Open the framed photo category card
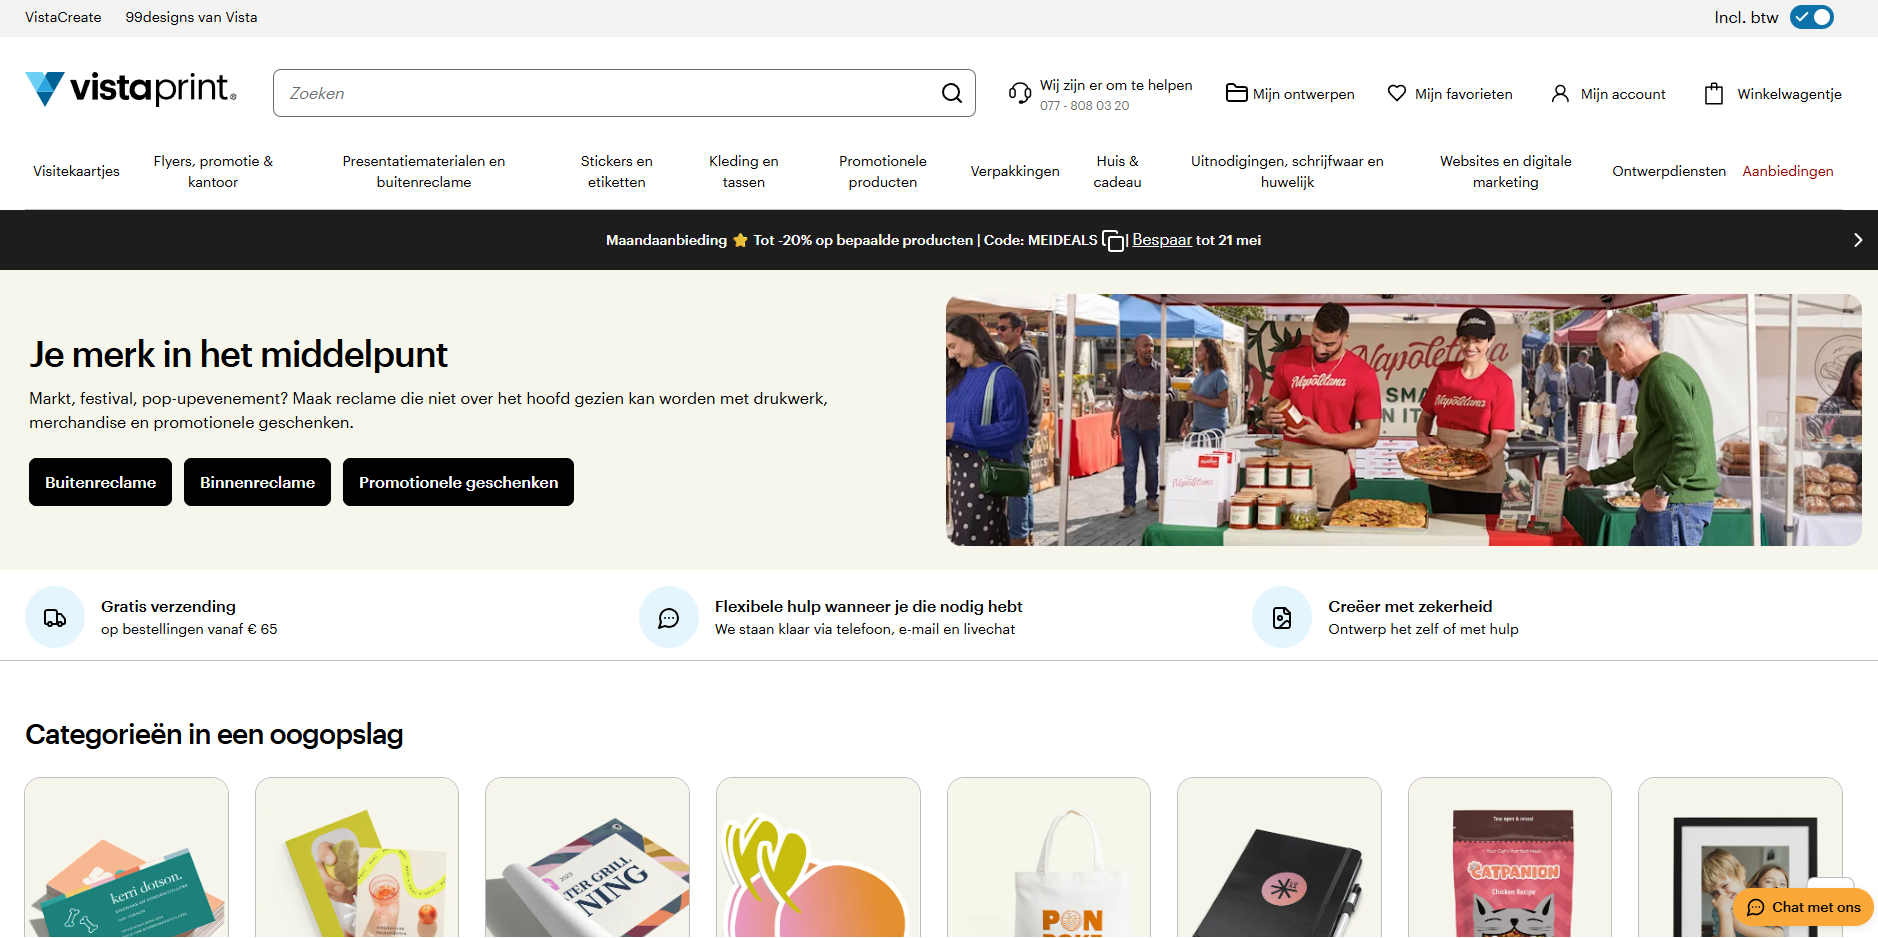 pos(1740,858)
